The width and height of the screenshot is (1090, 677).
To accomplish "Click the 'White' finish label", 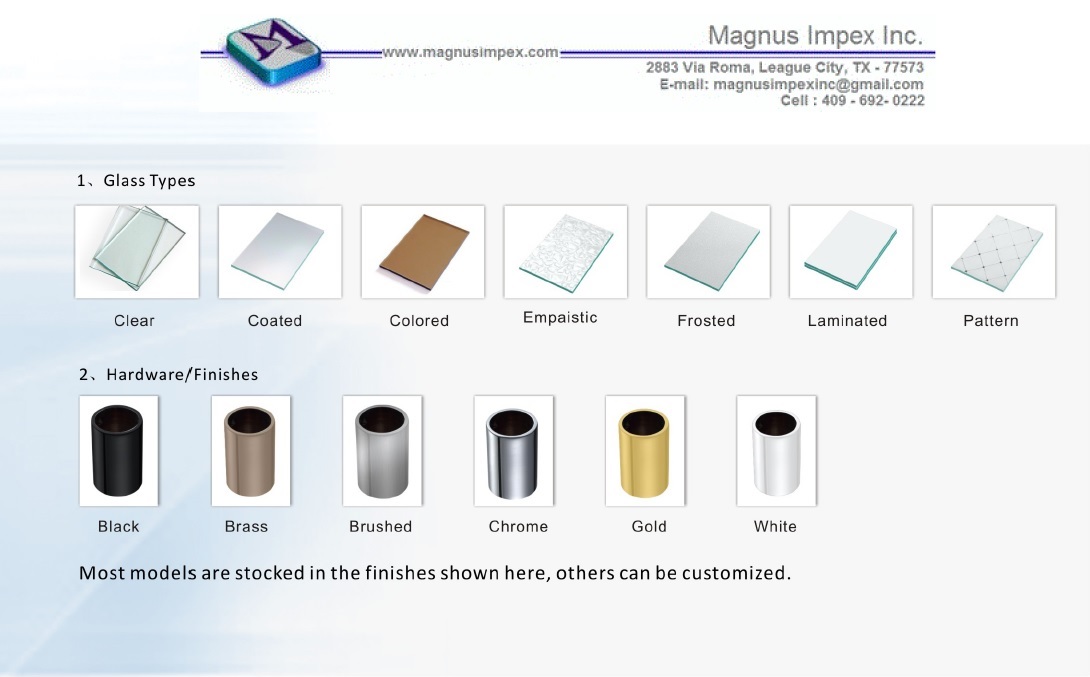I will pyautogui.click(x=775, y=526).
